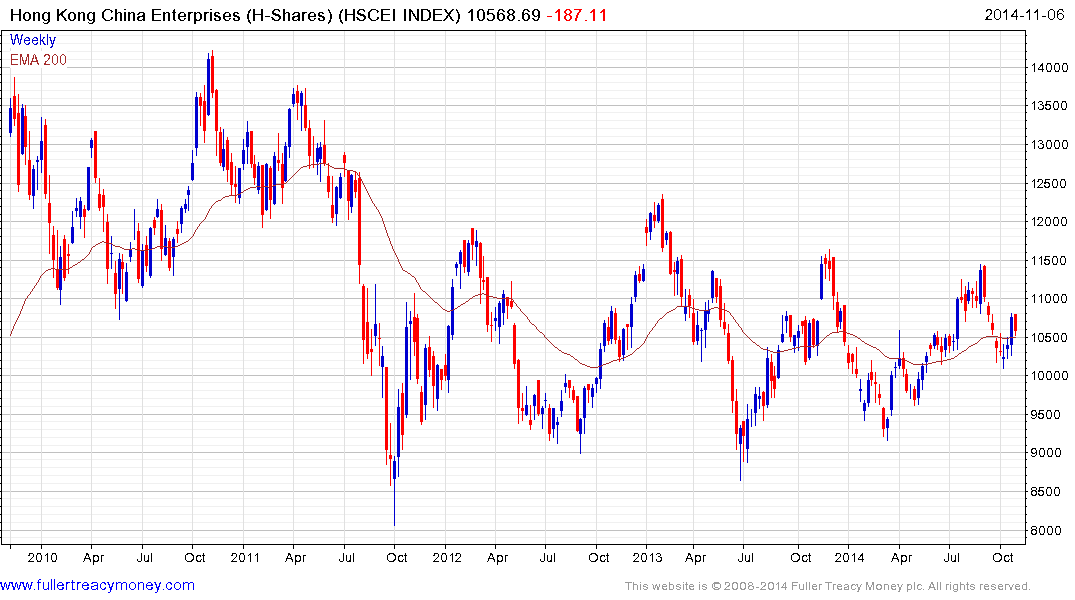Click the latest candlestick at the chart's right edge
1075x600 pixels.
[1015, 324]
